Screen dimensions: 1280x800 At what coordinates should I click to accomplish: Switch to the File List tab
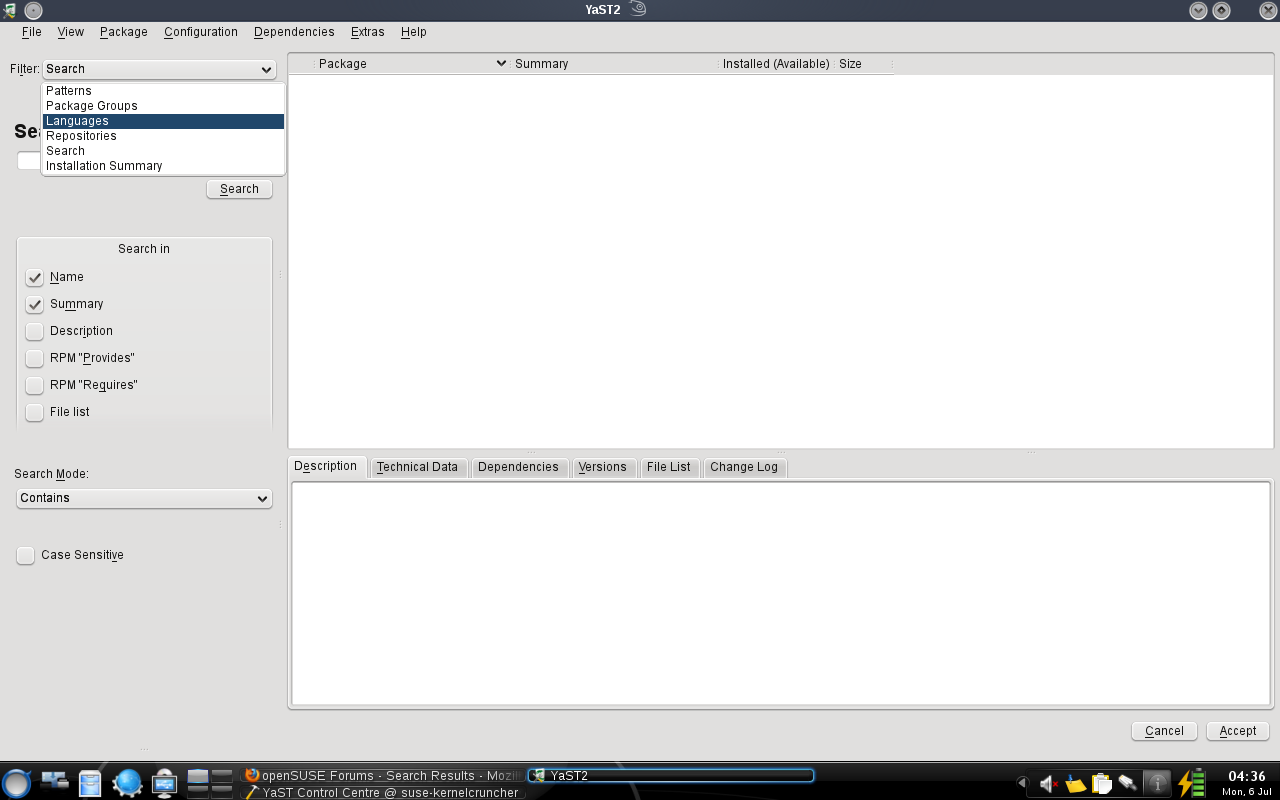669,467
